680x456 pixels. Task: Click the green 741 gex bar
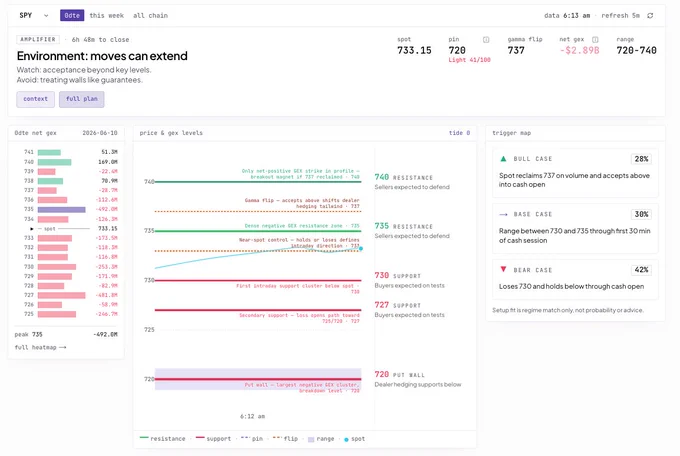(x=49, y=152)
